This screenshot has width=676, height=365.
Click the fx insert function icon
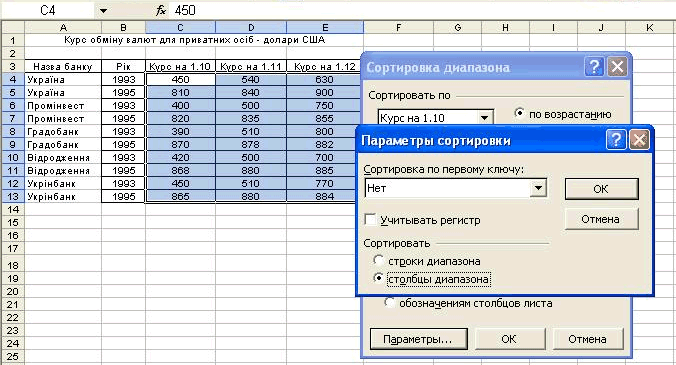pyautogui.click(x=161, y=10)
